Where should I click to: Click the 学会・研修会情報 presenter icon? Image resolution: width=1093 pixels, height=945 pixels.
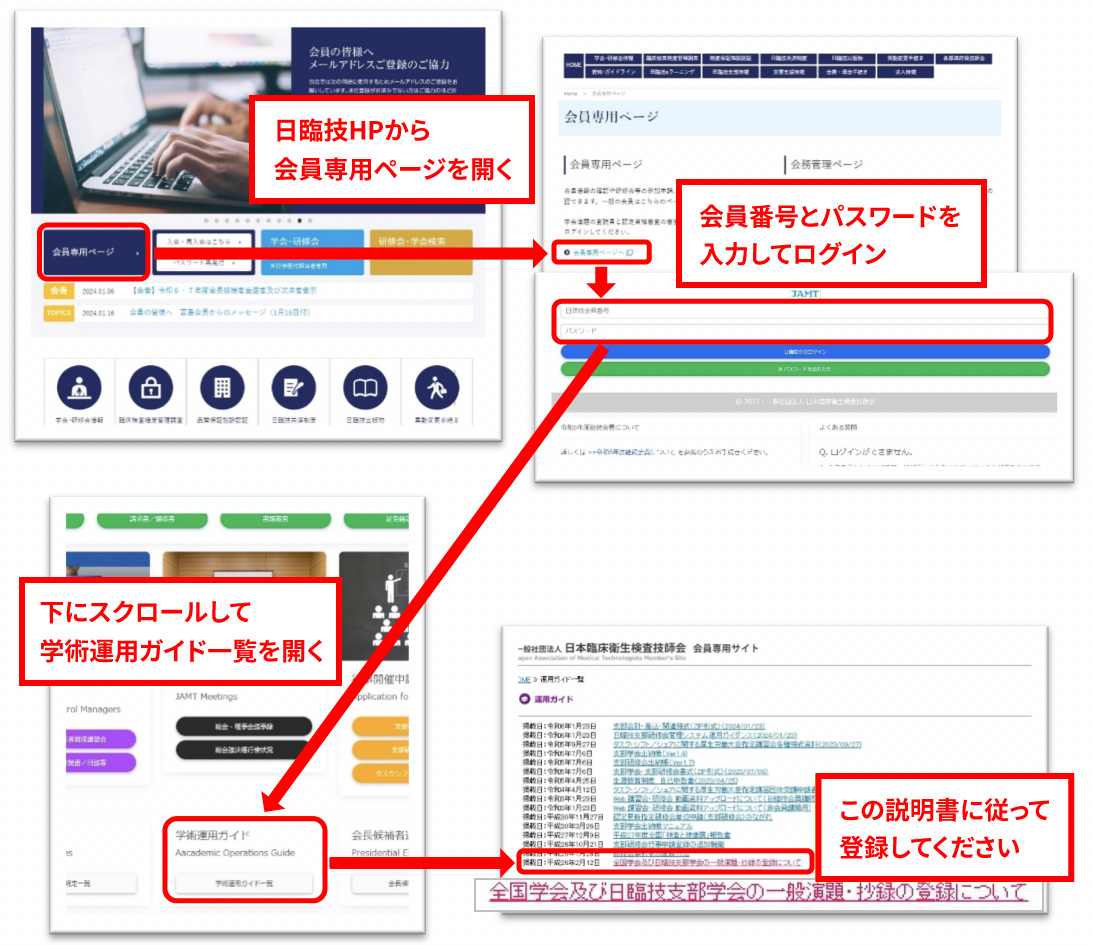(x=79, y=388)
